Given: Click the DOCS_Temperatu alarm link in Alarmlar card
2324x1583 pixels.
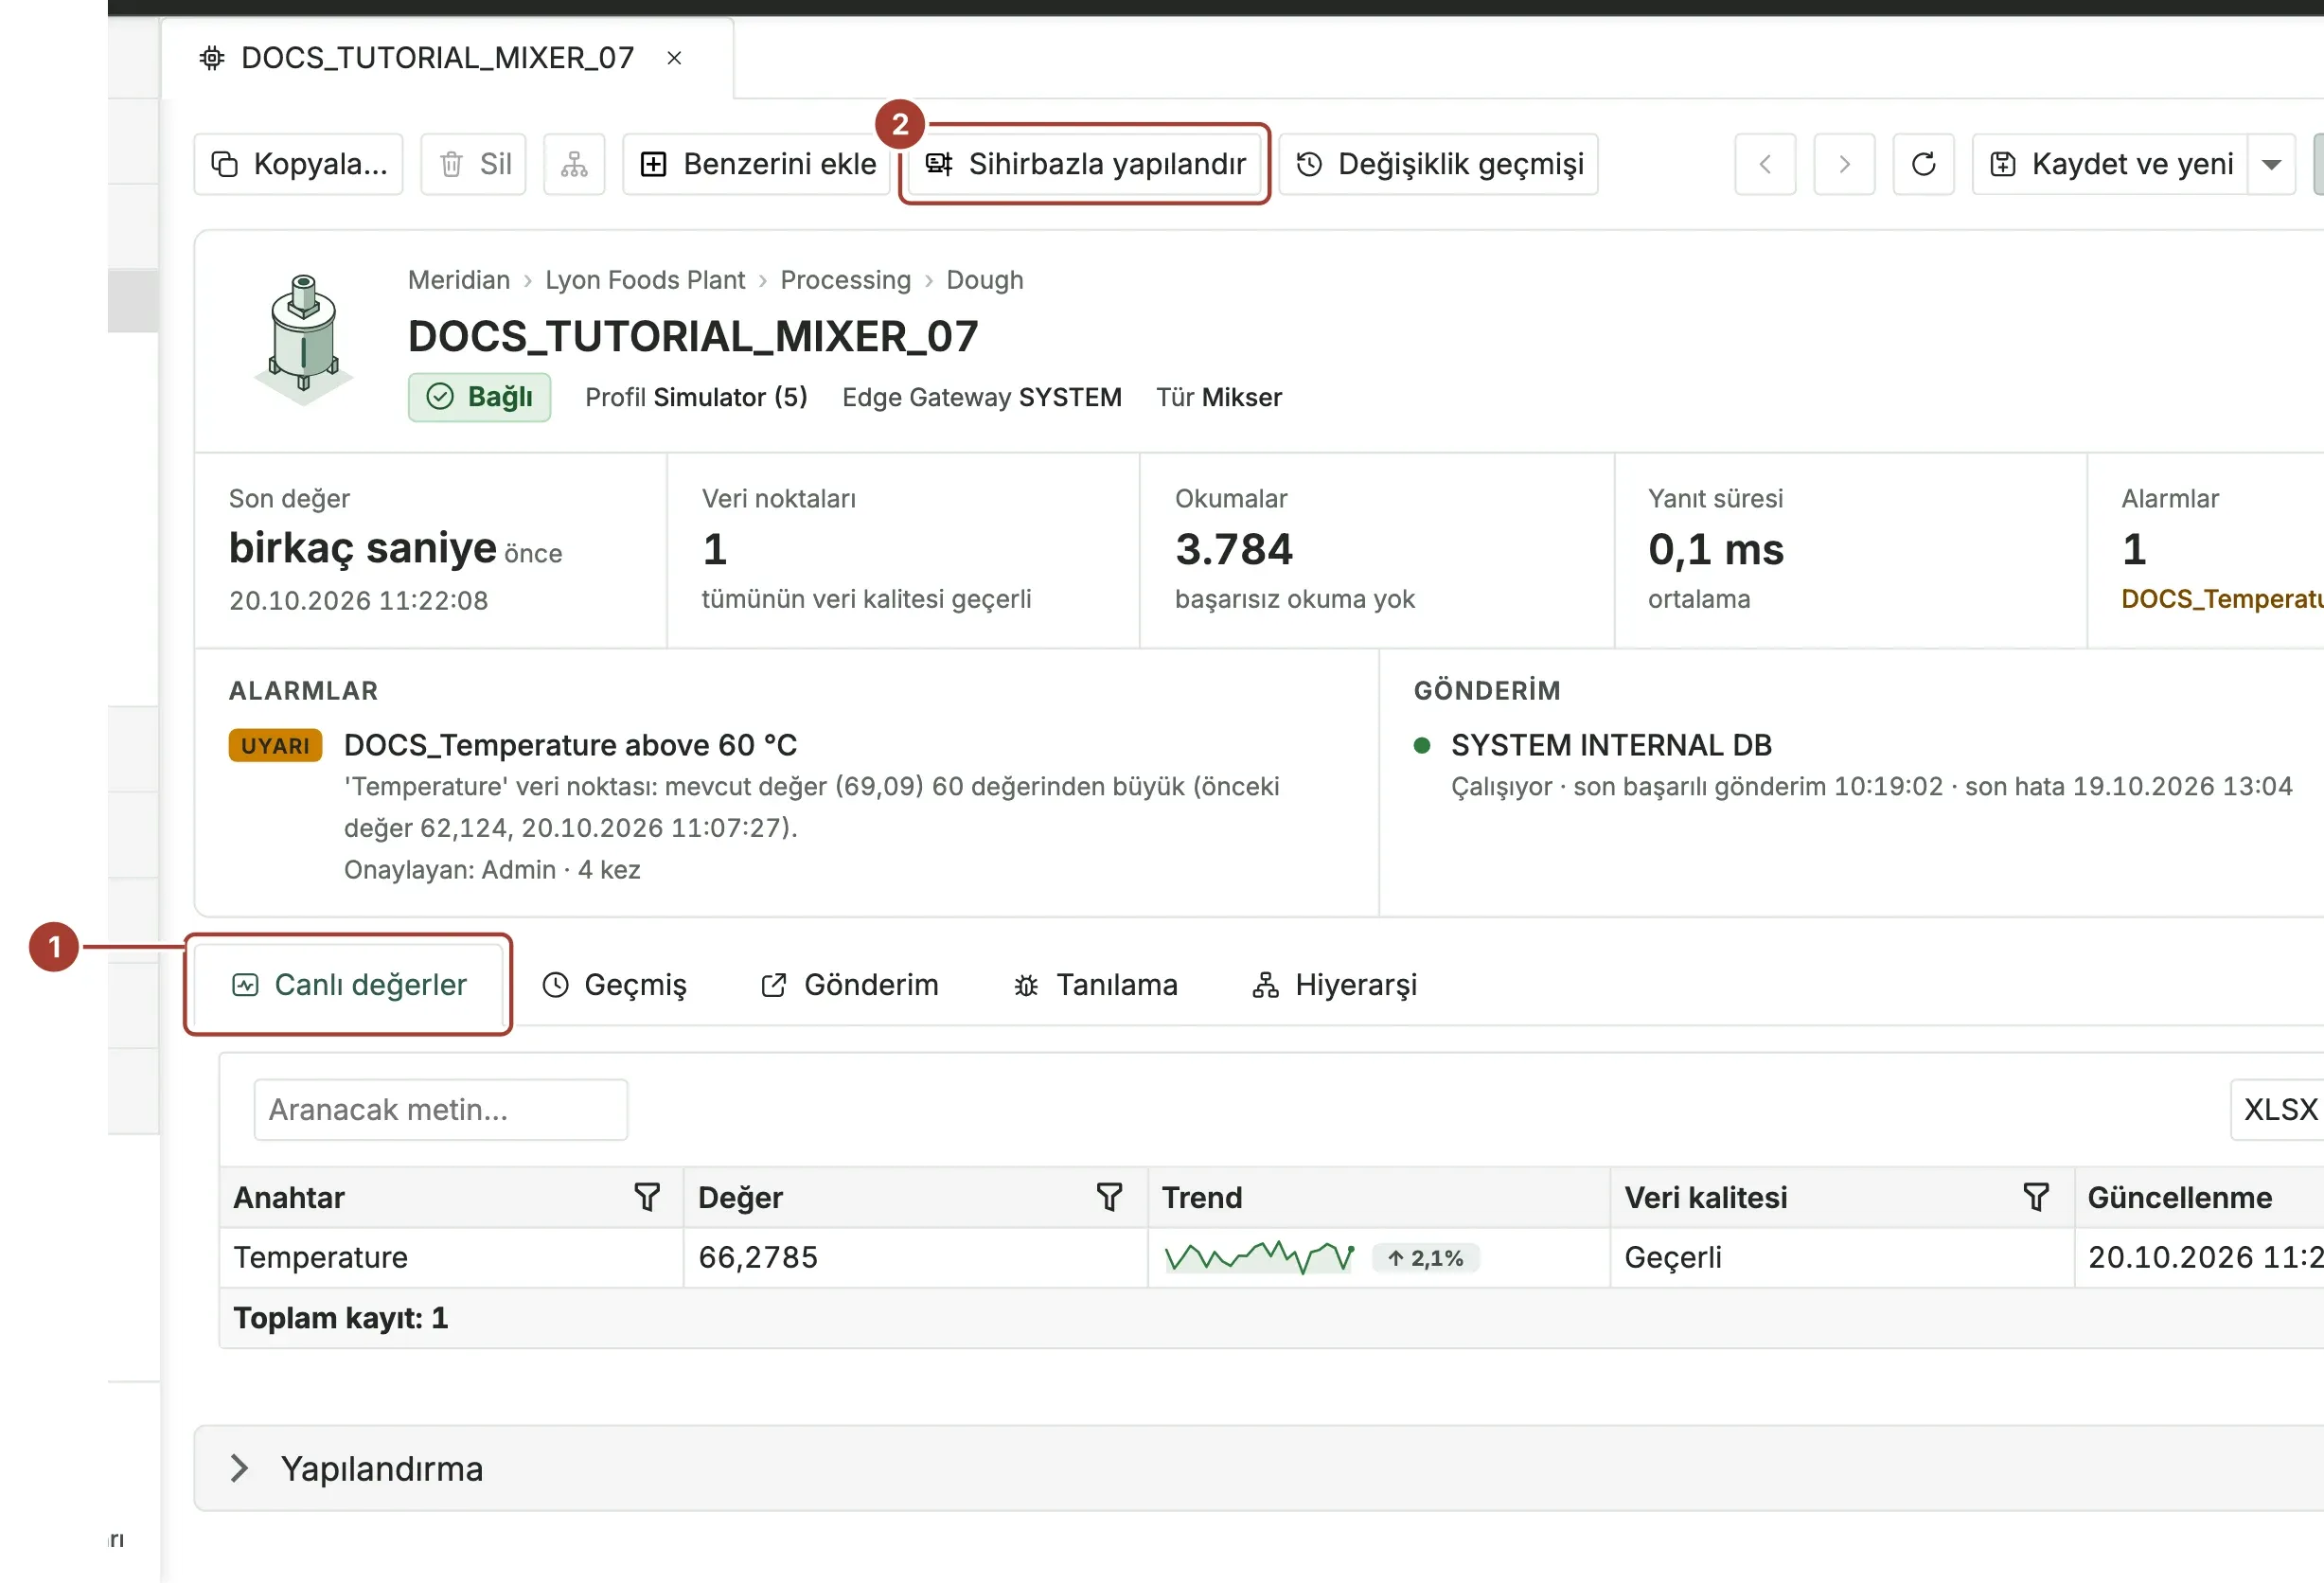Looking at the screenshot, I should pyautogui.click(x=2221, y=599).
